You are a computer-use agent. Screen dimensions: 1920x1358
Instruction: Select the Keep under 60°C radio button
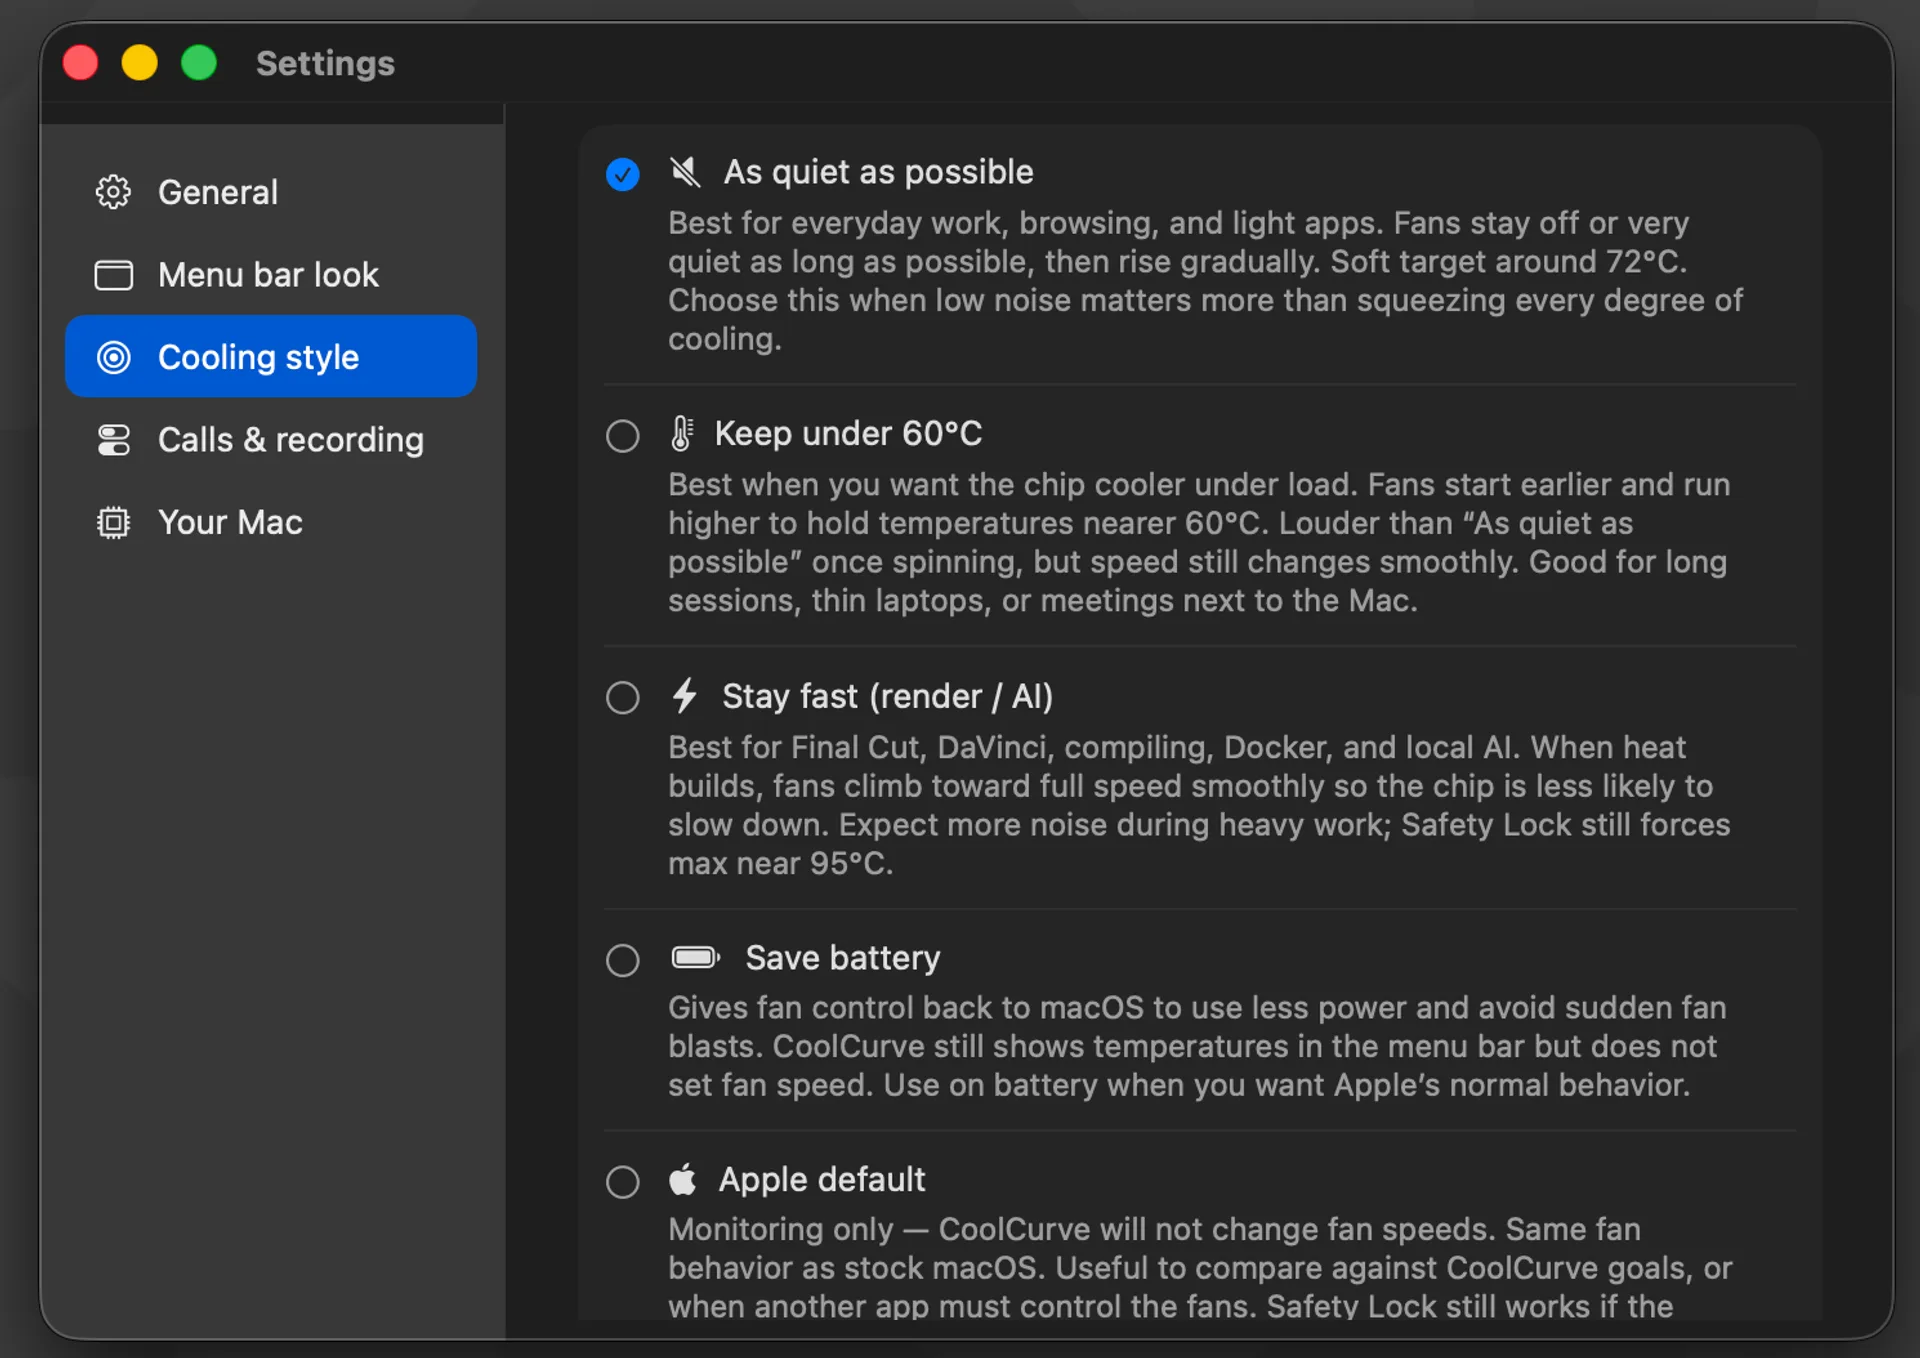coord(622,436)
